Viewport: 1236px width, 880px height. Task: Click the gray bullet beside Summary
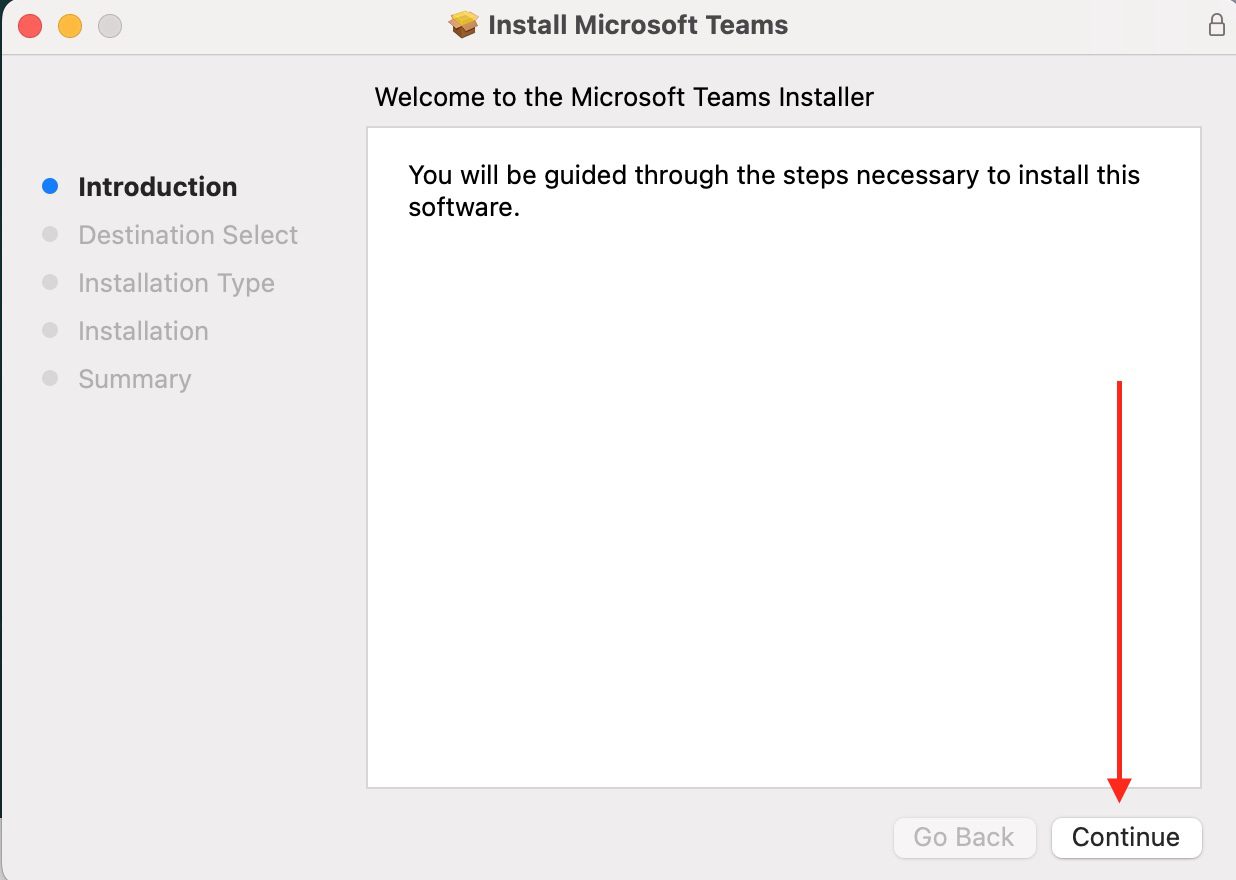(50, 378)
